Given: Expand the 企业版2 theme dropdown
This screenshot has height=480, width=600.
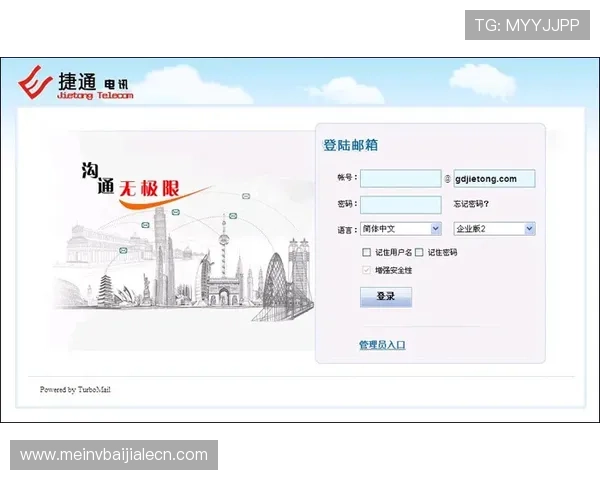Looking at the screenshot, I should point(494,229).
